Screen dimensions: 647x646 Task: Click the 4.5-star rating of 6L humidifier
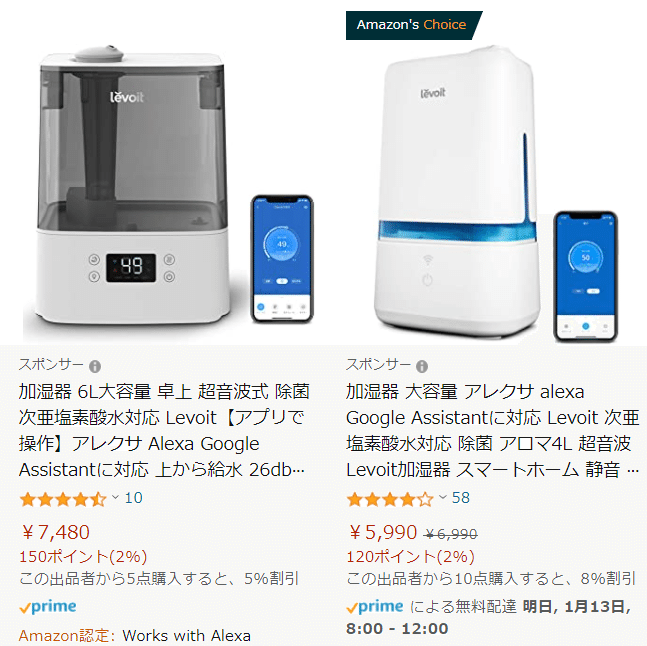point(63,499)
